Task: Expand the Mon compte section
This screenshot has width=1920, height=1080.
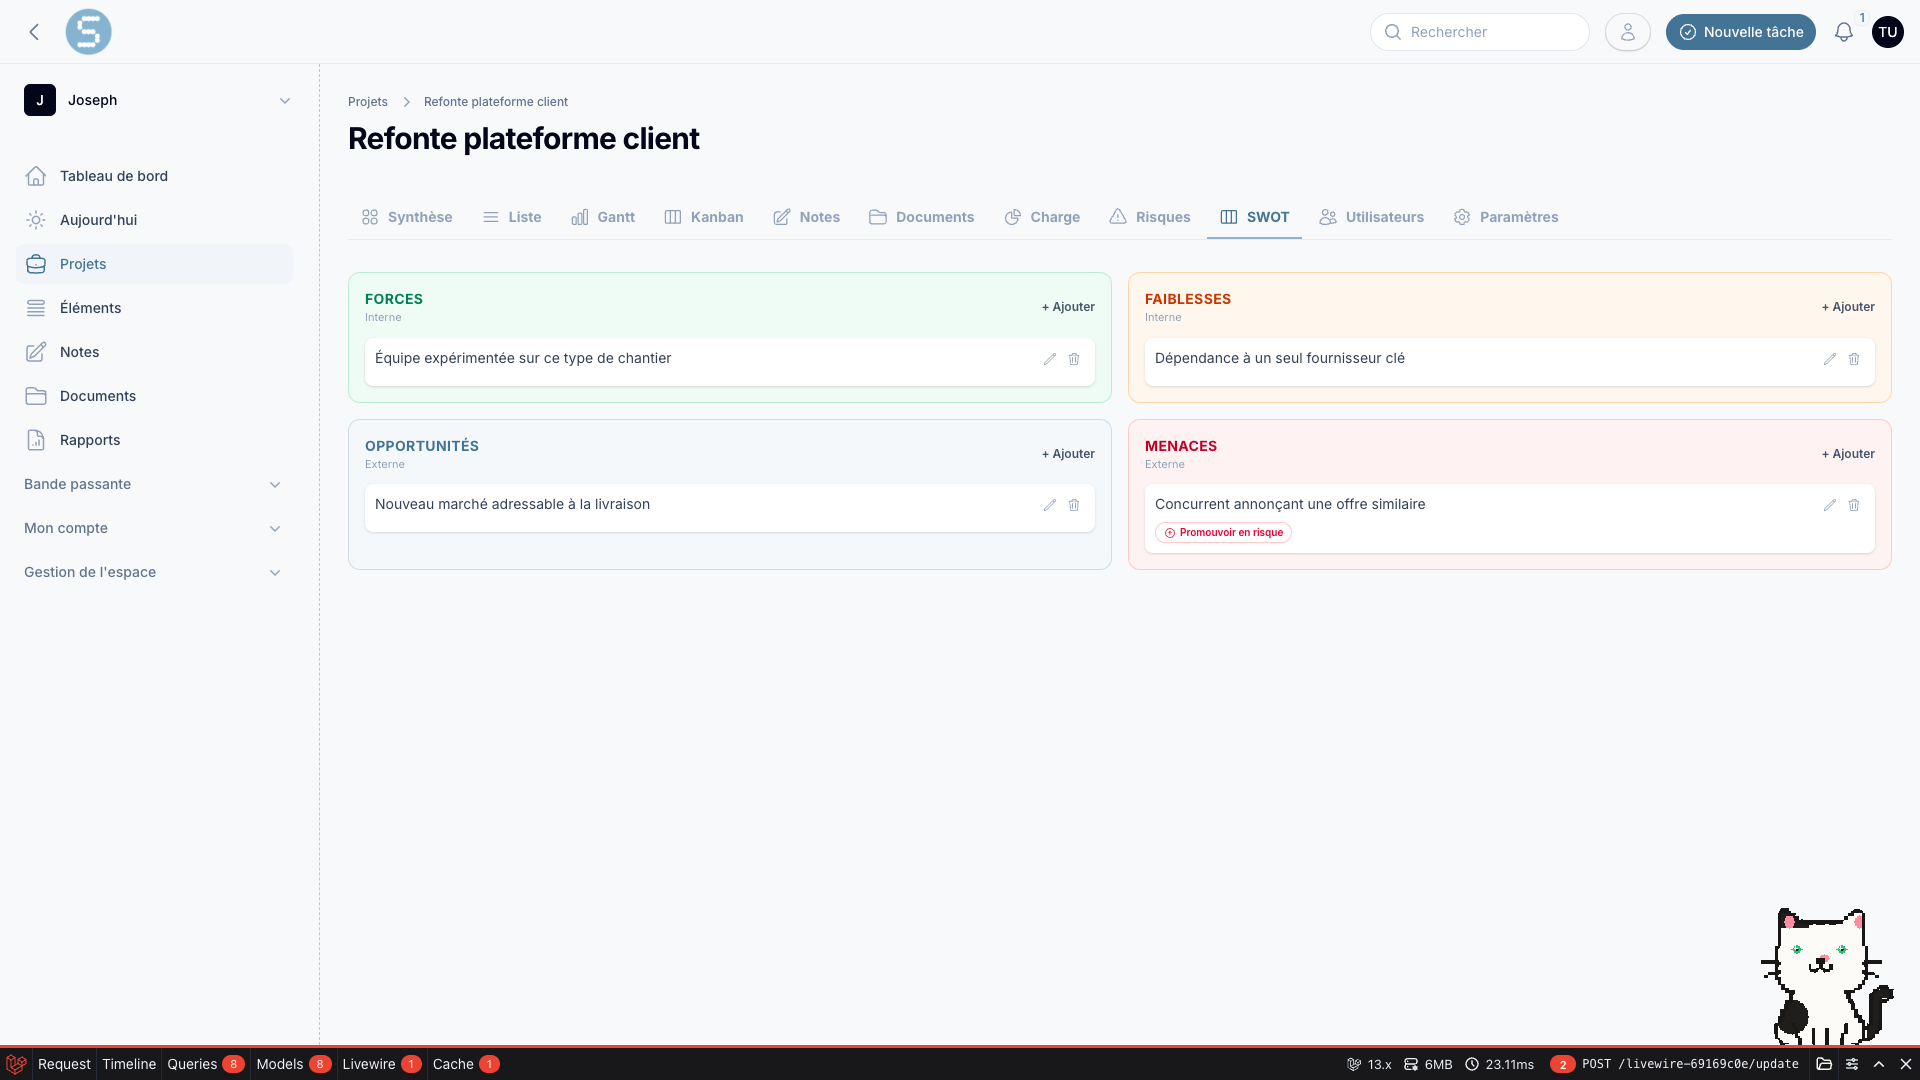Action: coord(154,528)
